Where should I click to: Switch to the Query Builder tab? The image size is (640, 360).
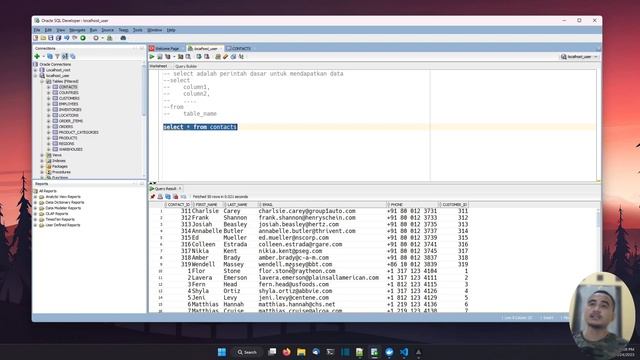pos(186,66)
